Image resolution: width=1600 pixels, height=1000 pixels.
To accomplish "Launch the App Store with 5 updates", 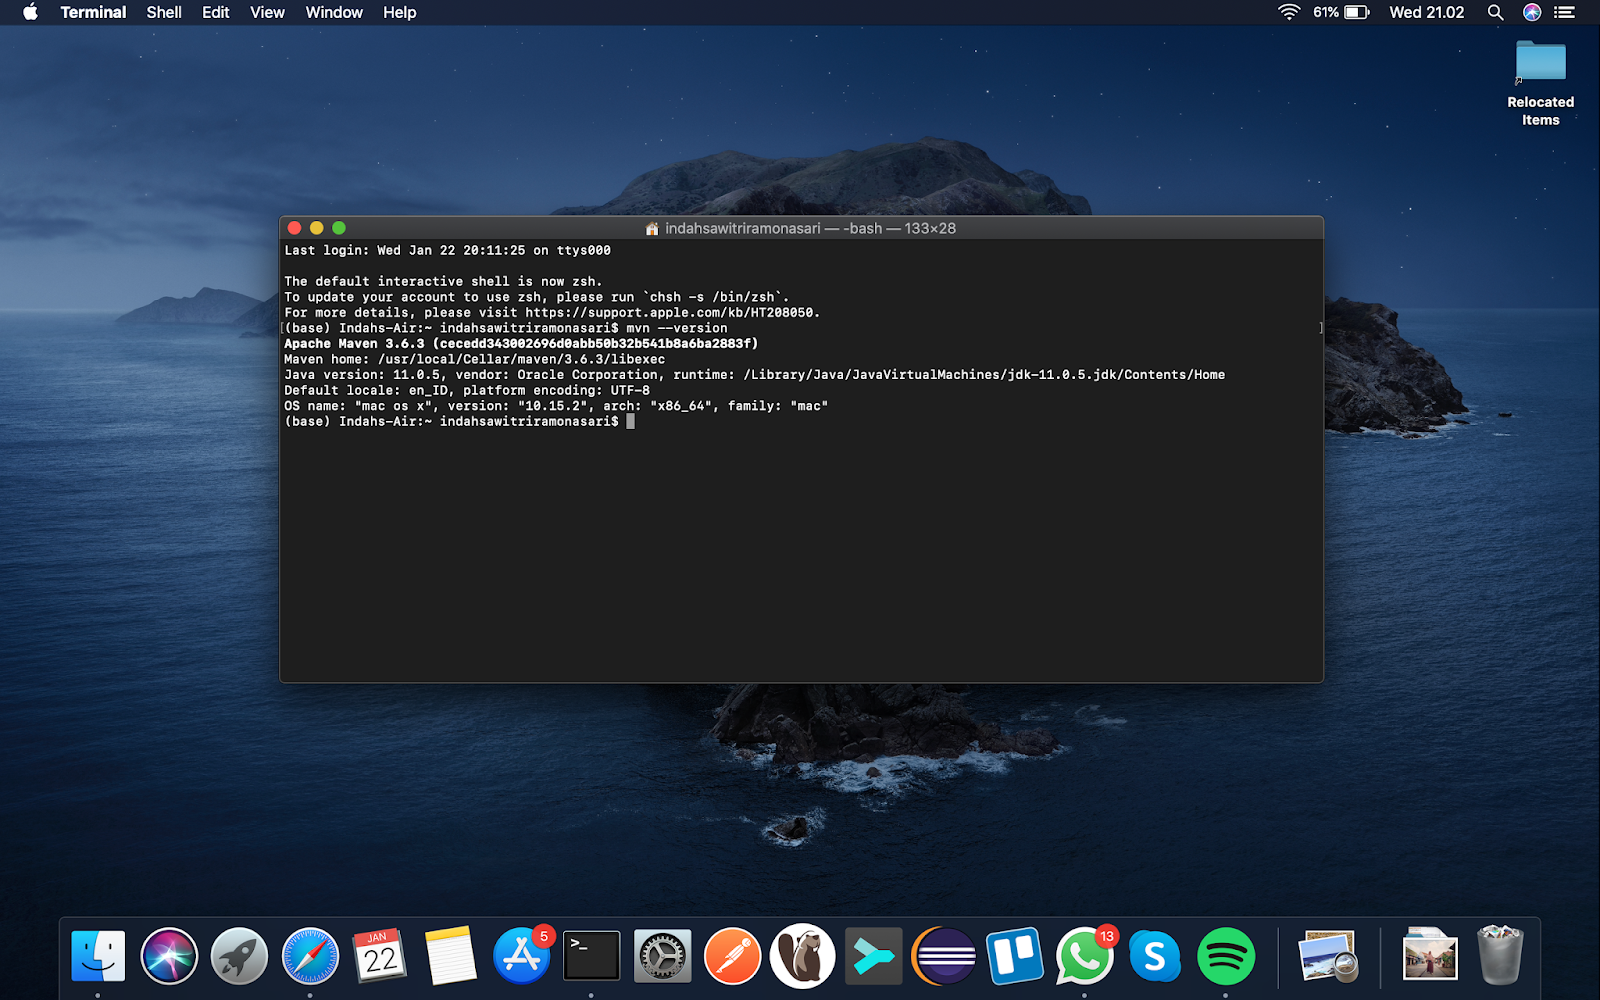I will click(521, 956).
